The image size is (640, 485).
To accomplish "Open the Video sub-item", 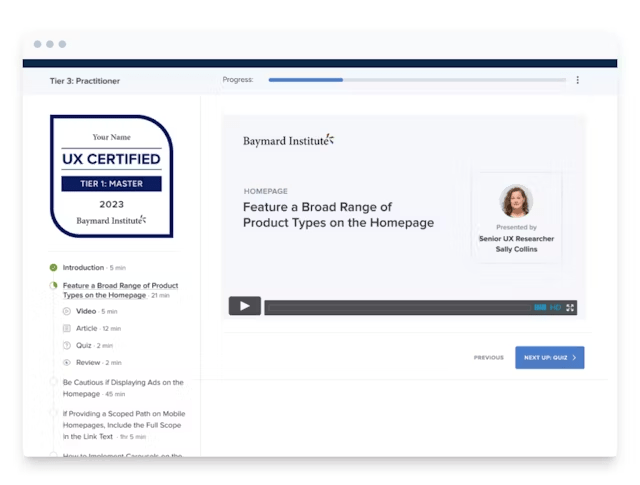I will pos(96,311).
